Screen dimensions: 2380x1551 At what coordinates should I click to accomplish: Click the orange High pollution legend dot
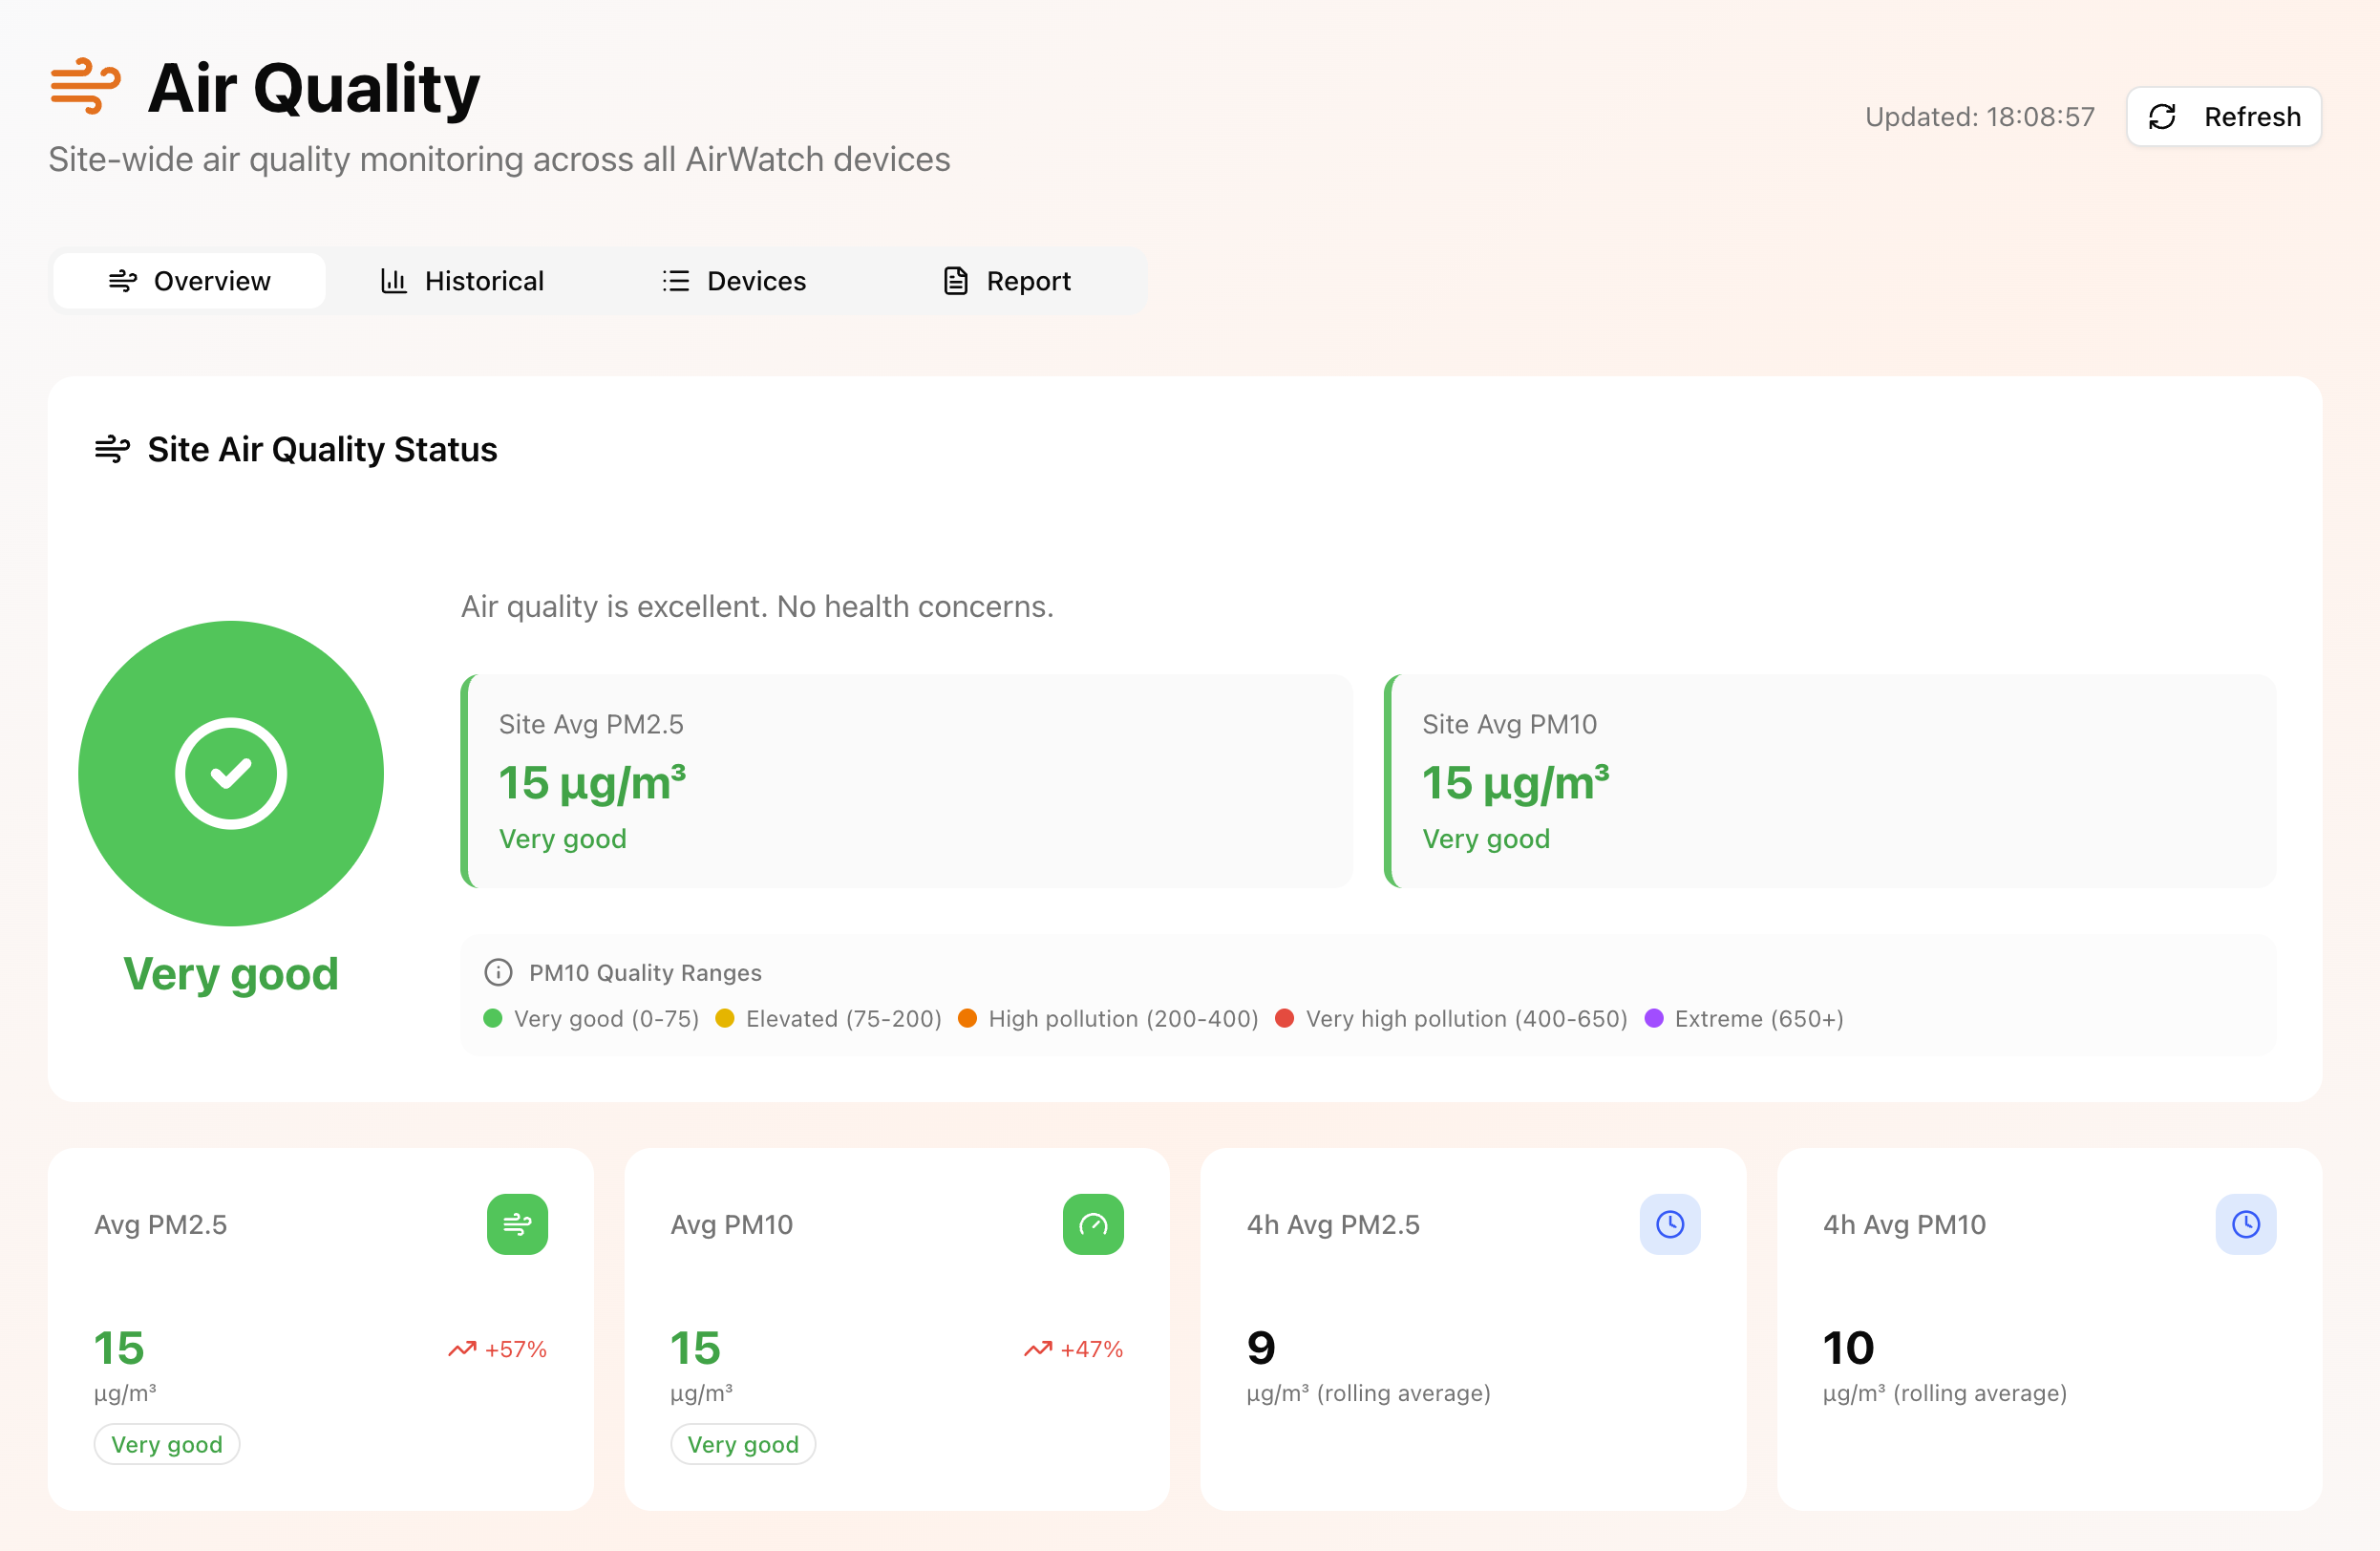pos(967,1018)
